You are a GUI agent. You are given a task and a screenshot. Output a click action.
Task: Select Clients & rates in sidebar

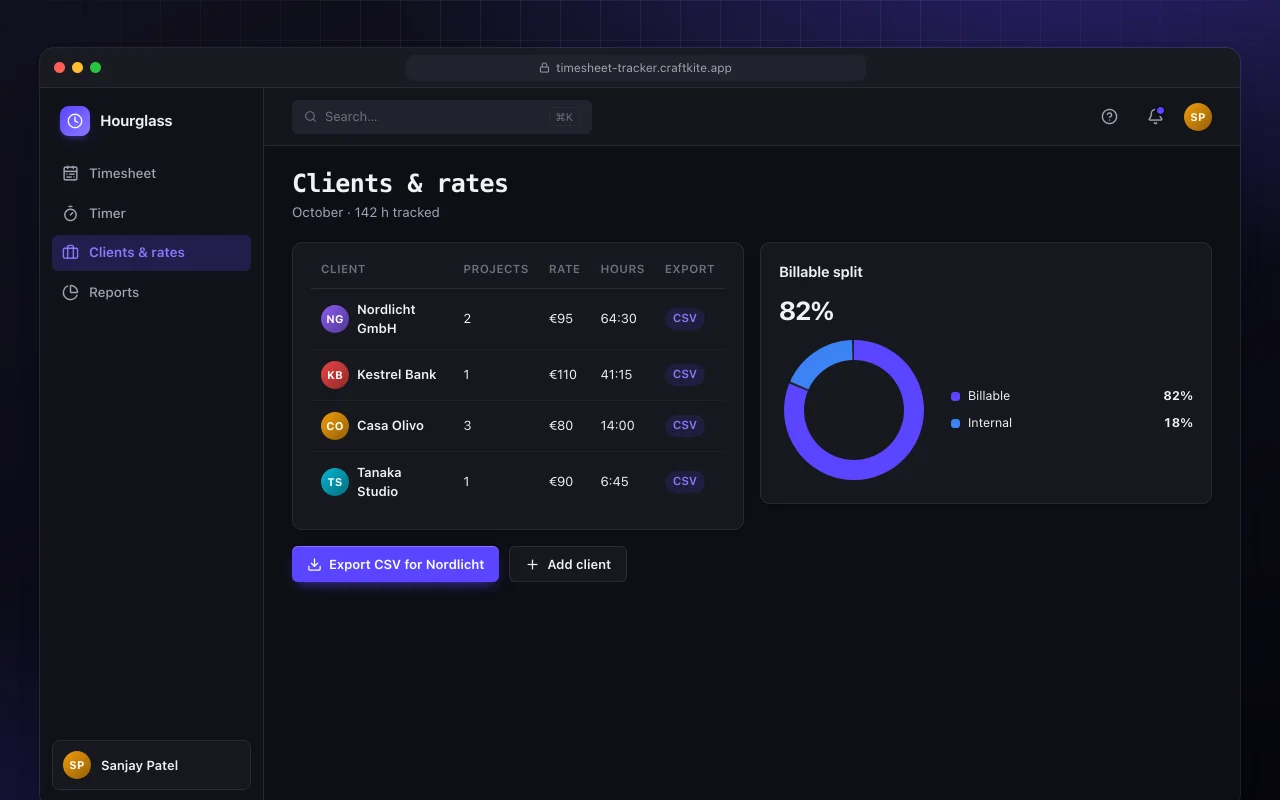point(151,253)
